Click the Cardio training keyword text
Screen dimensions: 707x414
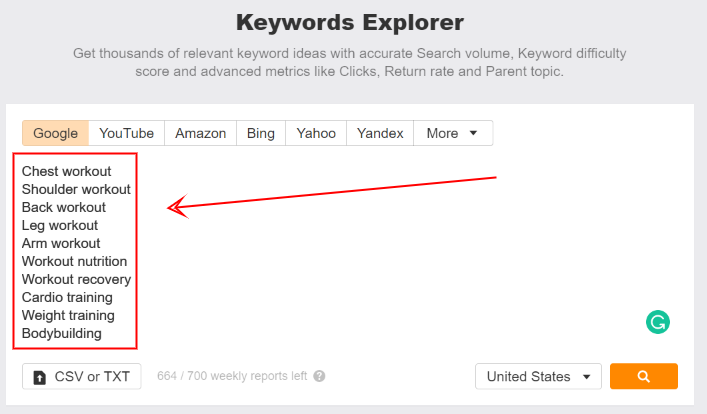[x=67, y=297]
